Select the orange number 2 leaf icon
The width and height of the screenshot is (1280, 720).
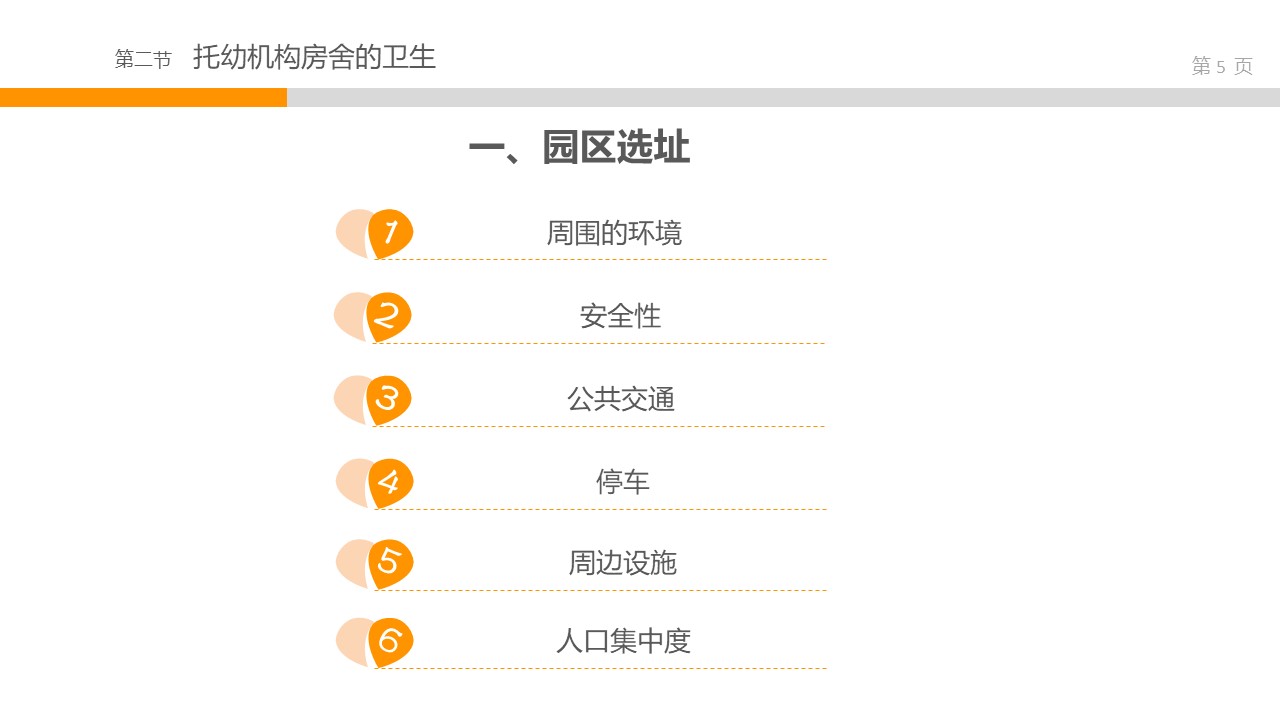click(388, 316)
